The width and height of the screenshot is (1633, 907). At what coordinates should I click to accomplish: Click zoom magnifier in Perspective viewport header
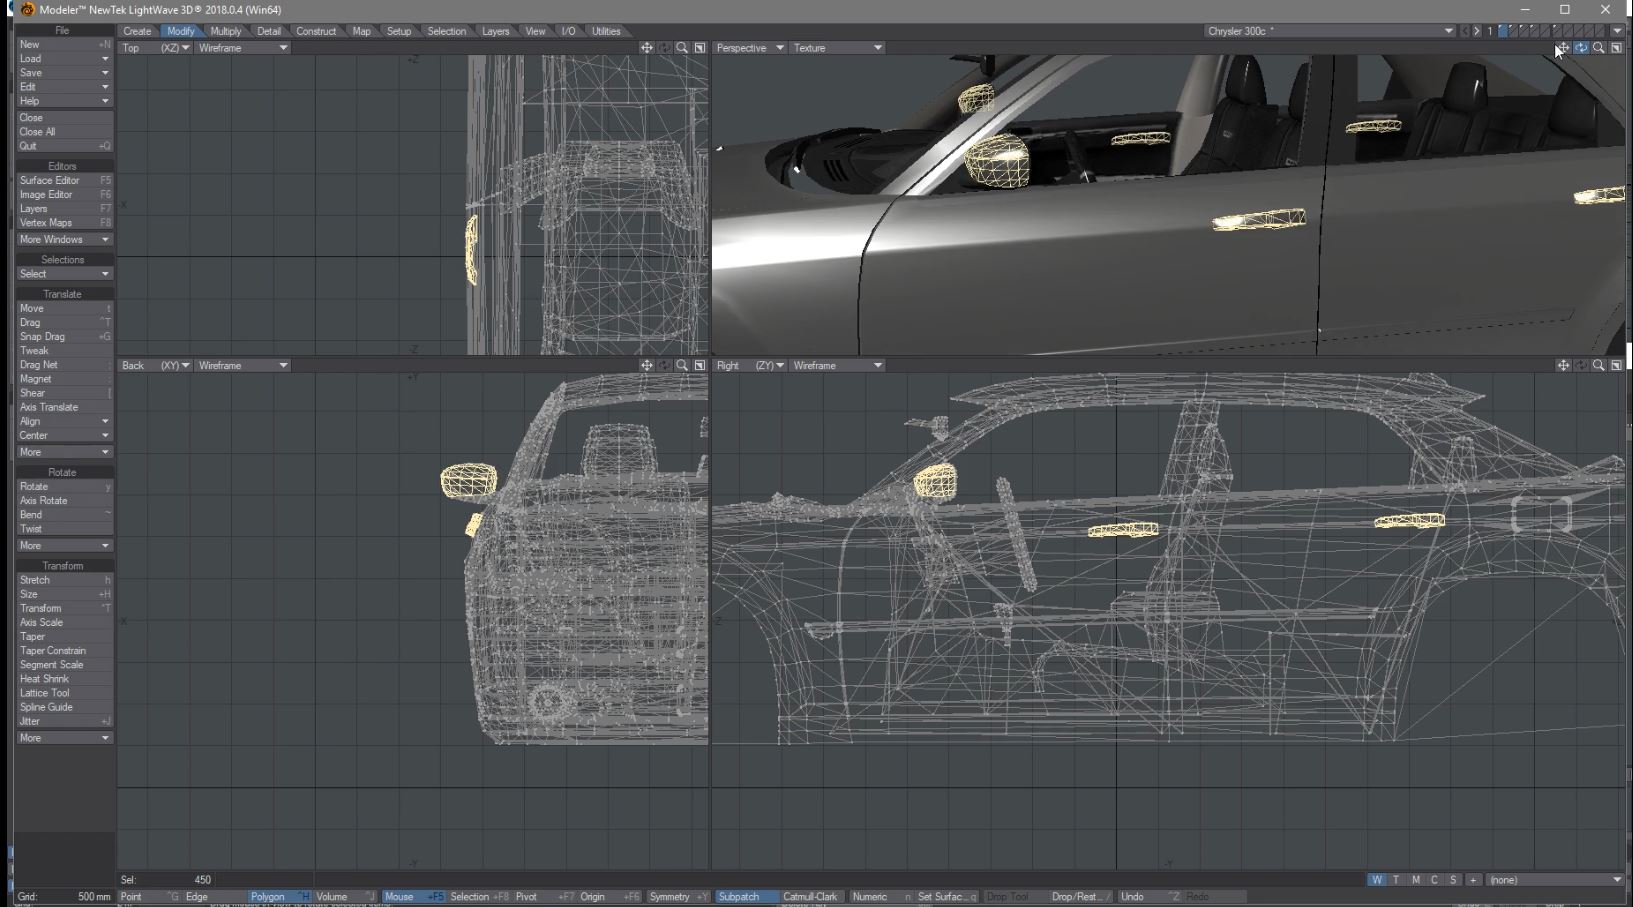(1598, 48)
